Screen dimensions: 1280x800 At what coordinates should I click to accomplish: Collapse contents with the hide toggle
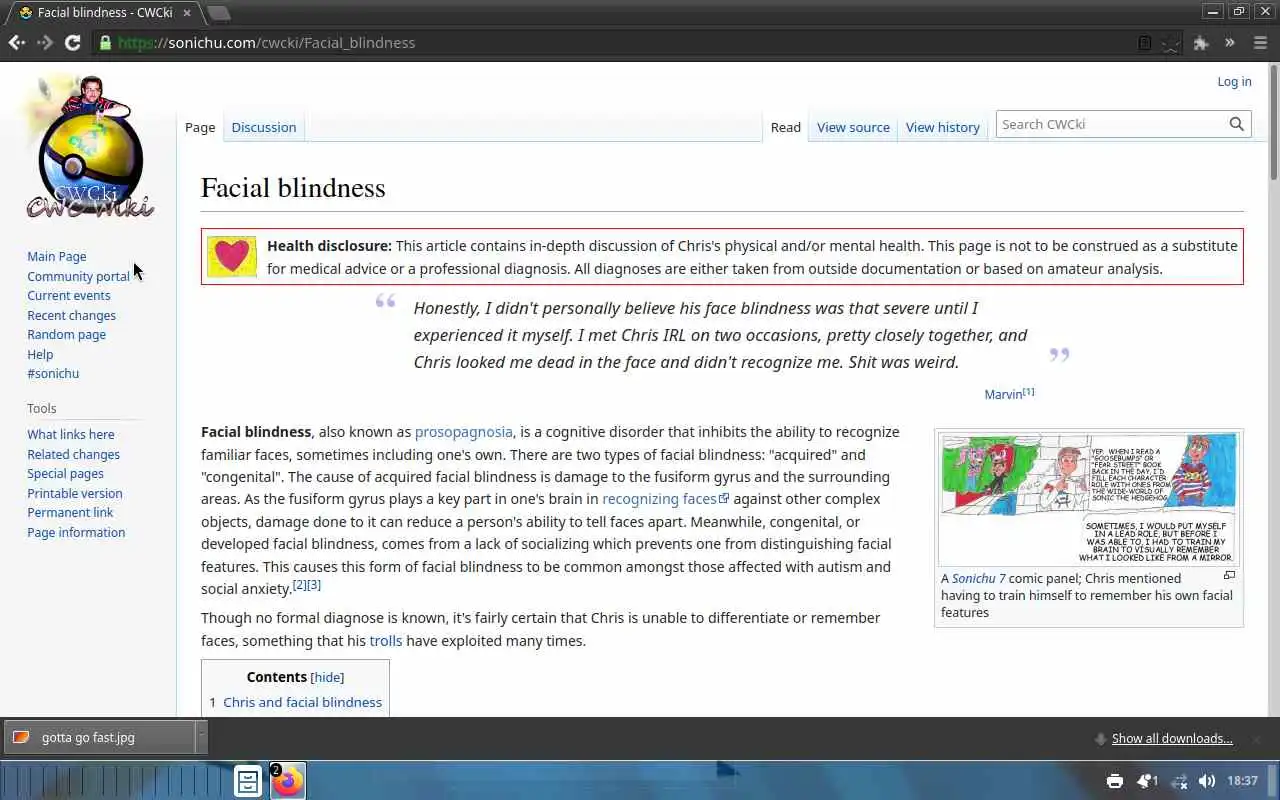tap(327, 678)
